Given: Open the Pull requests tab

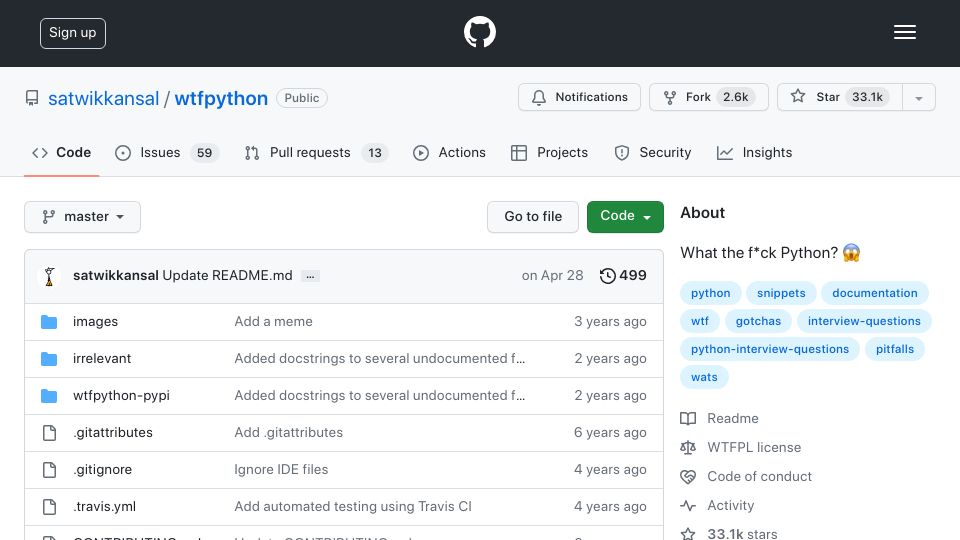Looking at the screenshot, I should point(316,152).
